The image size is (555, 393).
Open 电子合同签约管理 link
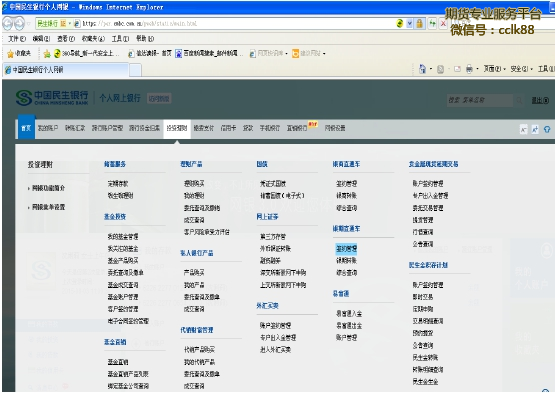tap(128, 321)
